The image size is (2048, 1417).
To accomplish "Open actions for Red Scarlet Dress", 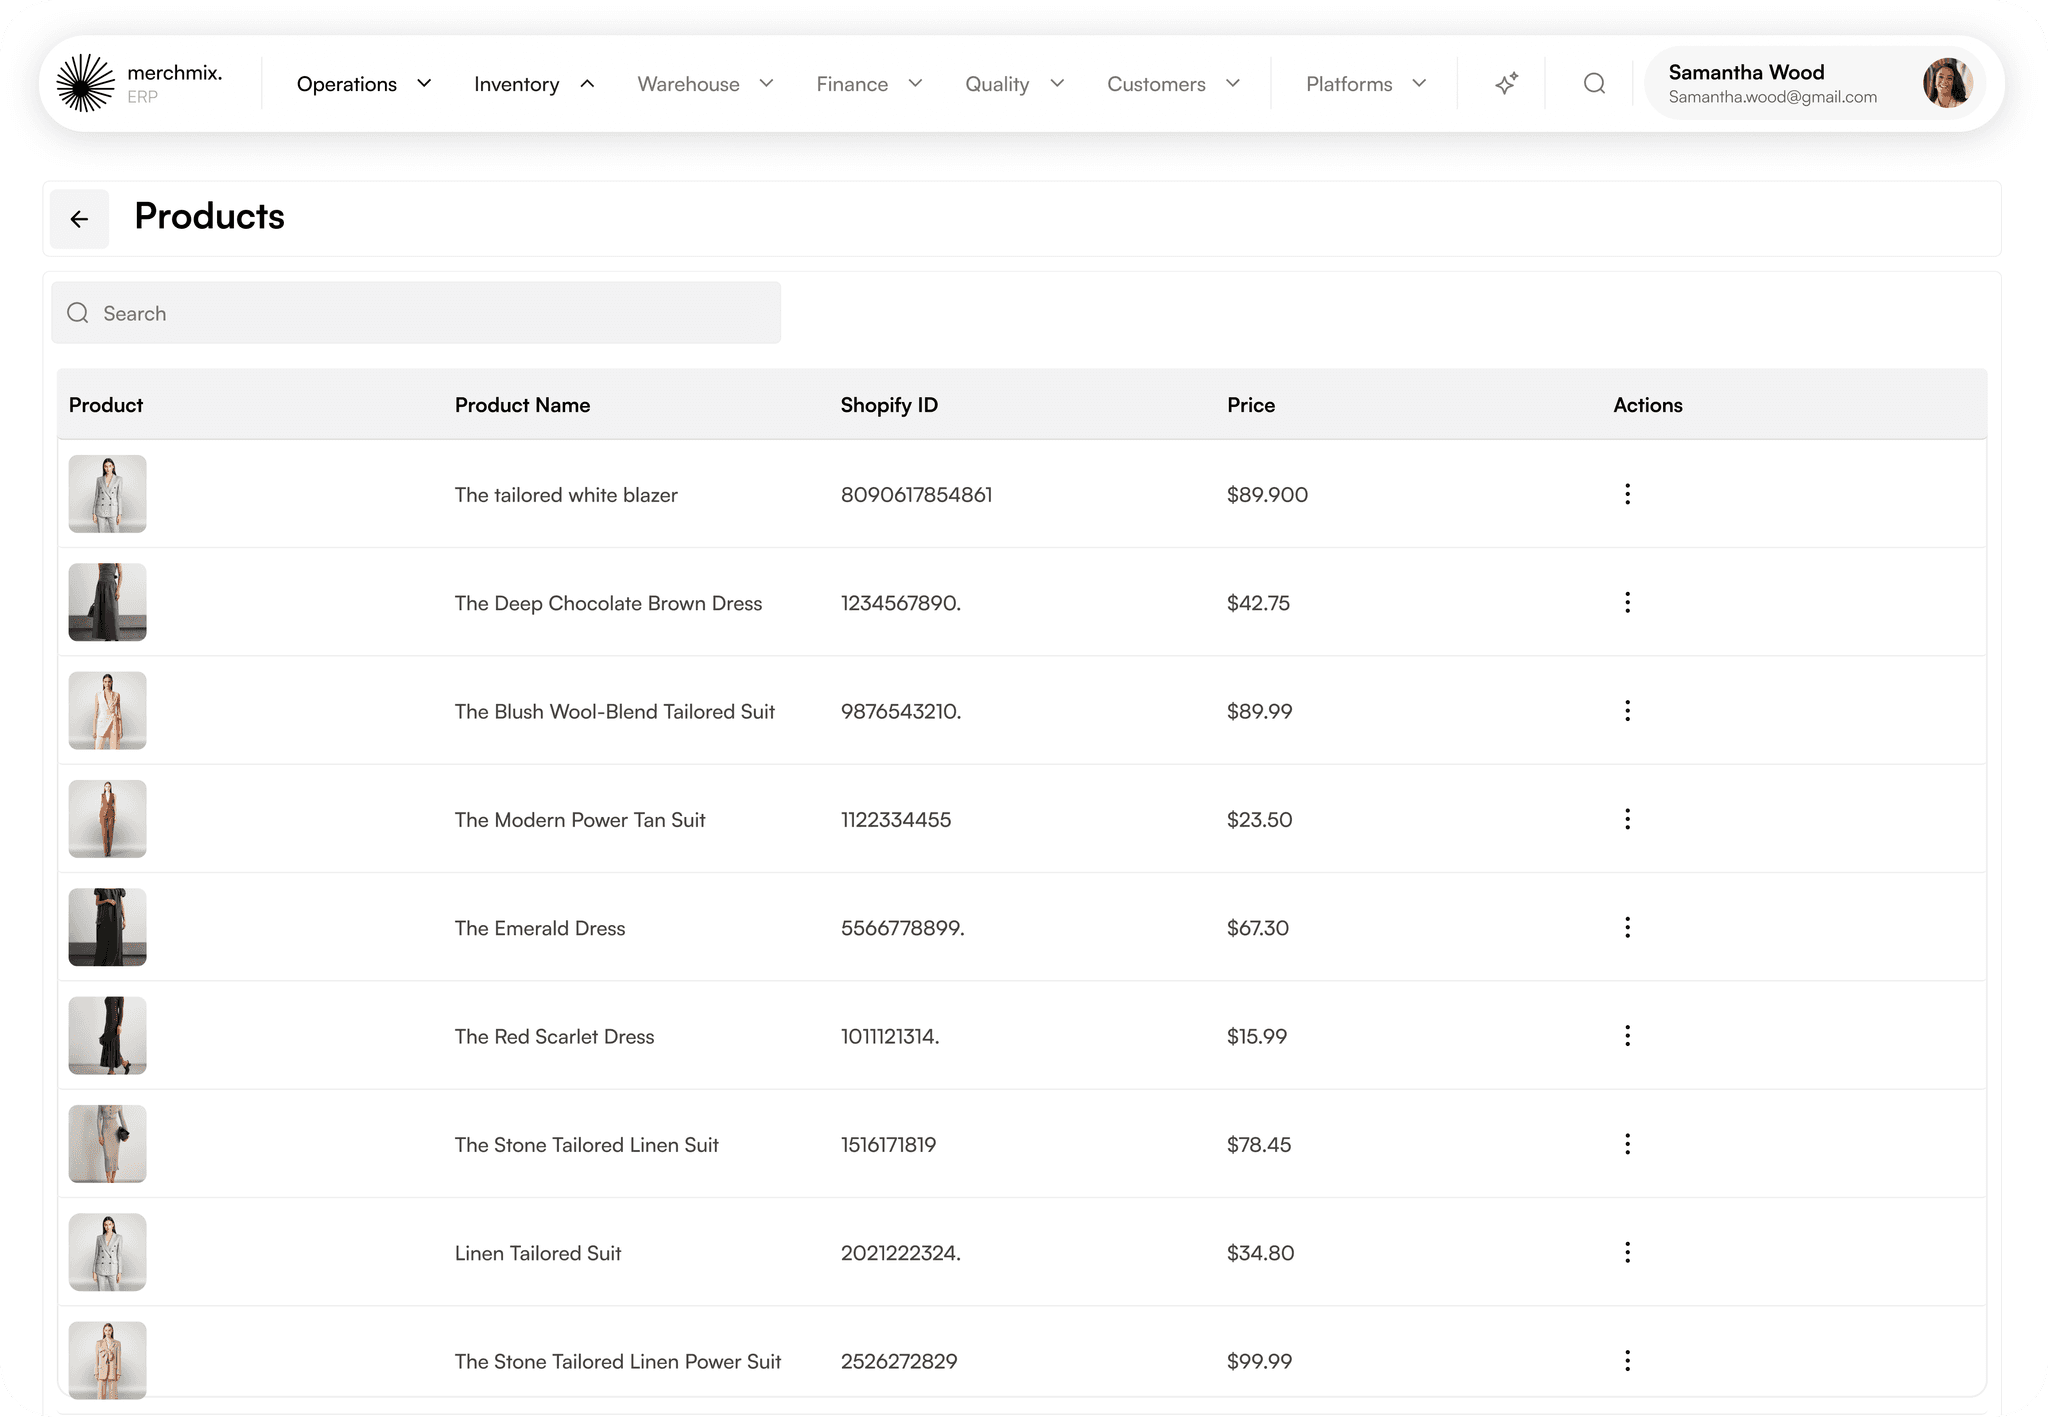I will (x=1627, y=1036).
